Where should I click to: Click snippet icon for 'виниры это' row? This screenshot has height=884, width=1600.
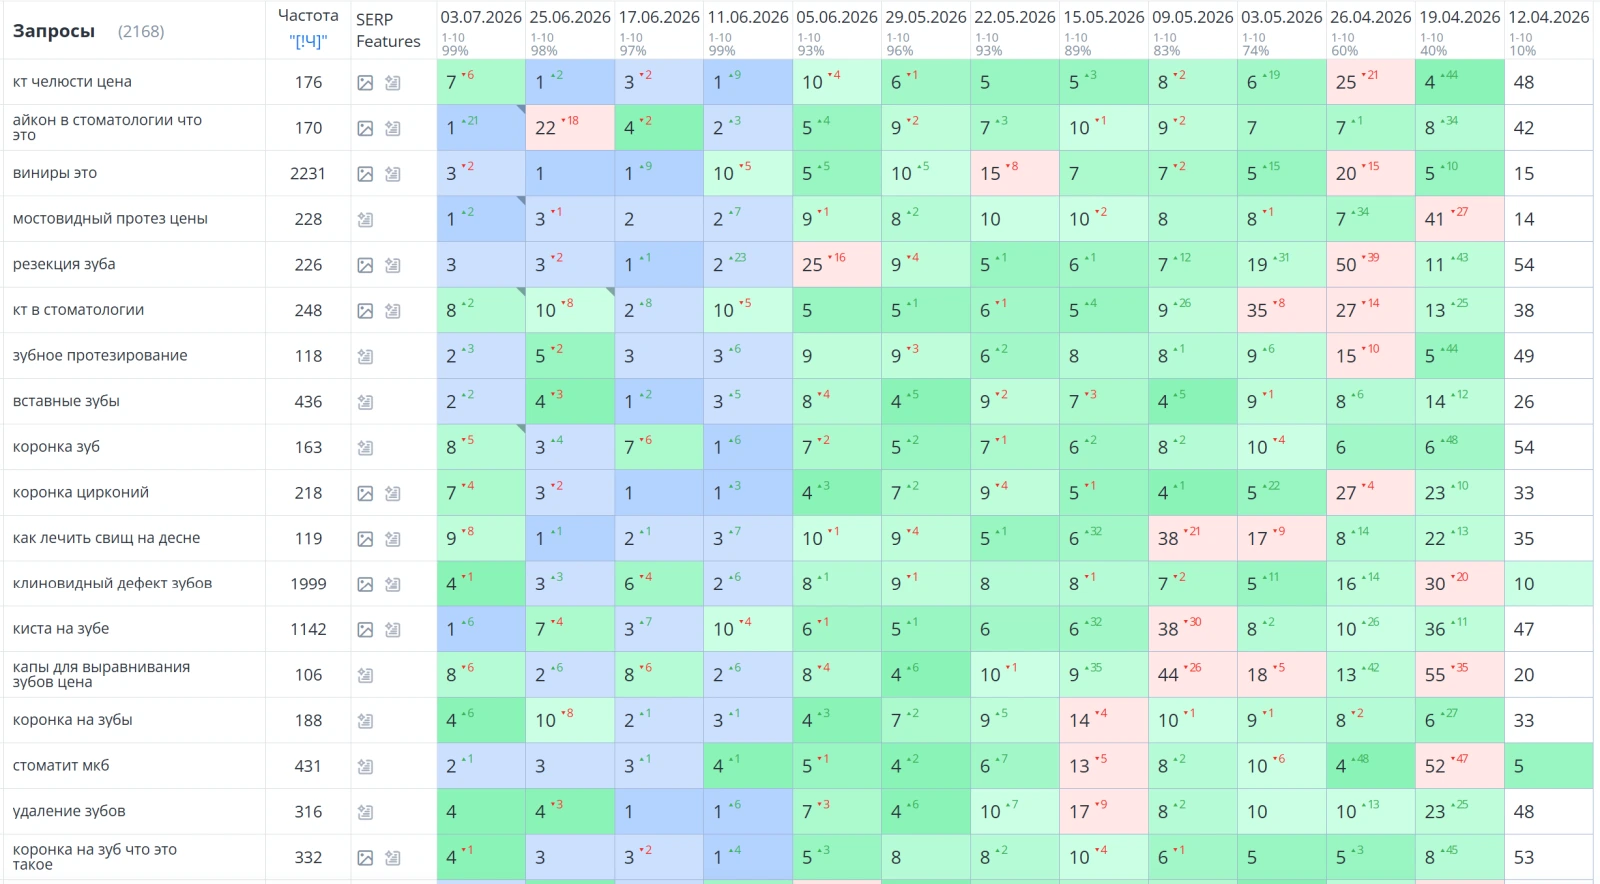coord(393,174)
